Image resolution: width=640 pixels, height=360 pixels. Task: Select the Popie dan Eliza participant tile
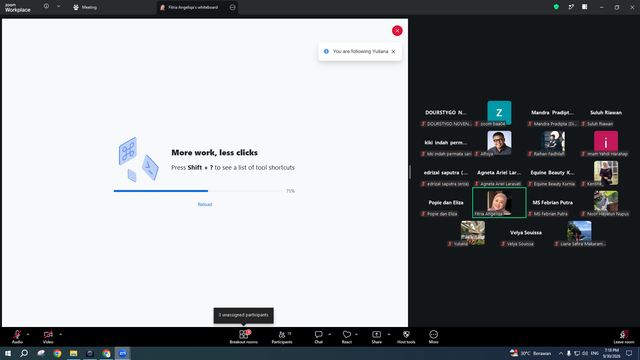coord(446,203)
